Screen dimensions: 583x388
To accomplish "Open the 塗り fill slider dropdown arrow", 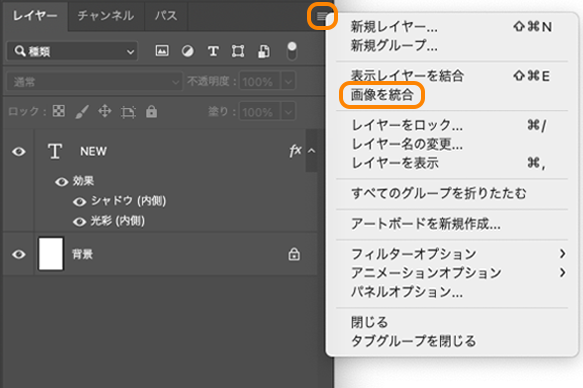I will pos(288,111).
